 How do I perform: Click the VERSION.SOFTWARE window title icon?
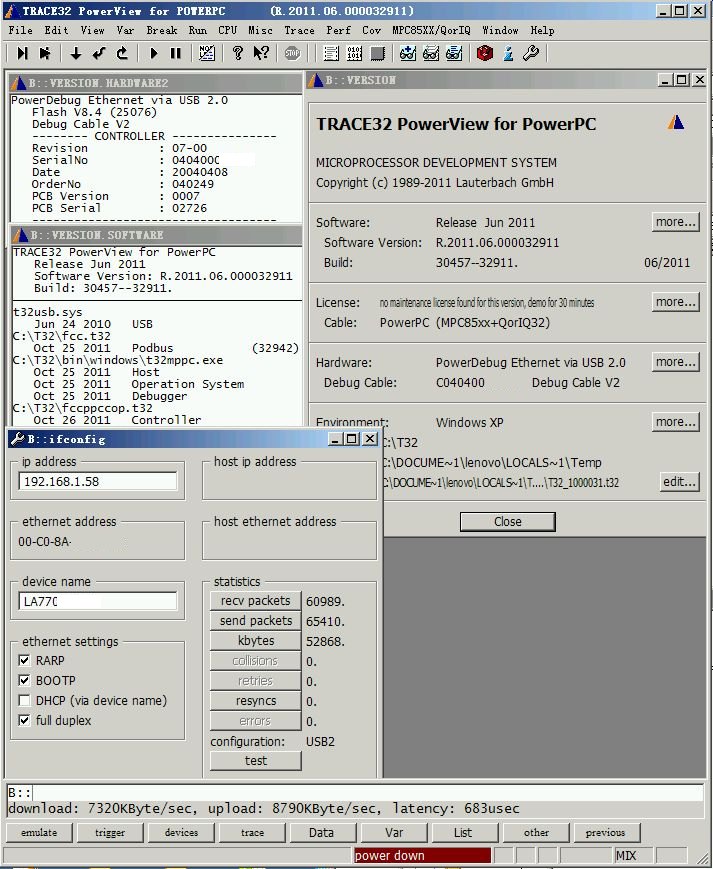[20, 235]
